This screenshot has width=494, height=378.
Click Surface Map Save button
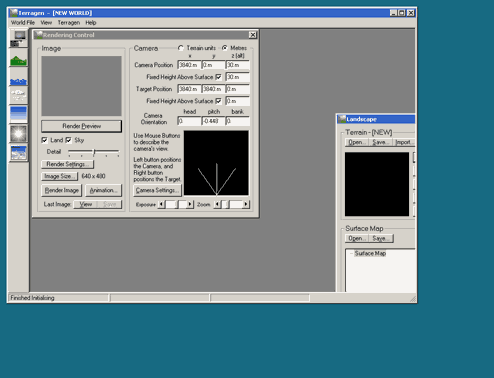[381, 238]
